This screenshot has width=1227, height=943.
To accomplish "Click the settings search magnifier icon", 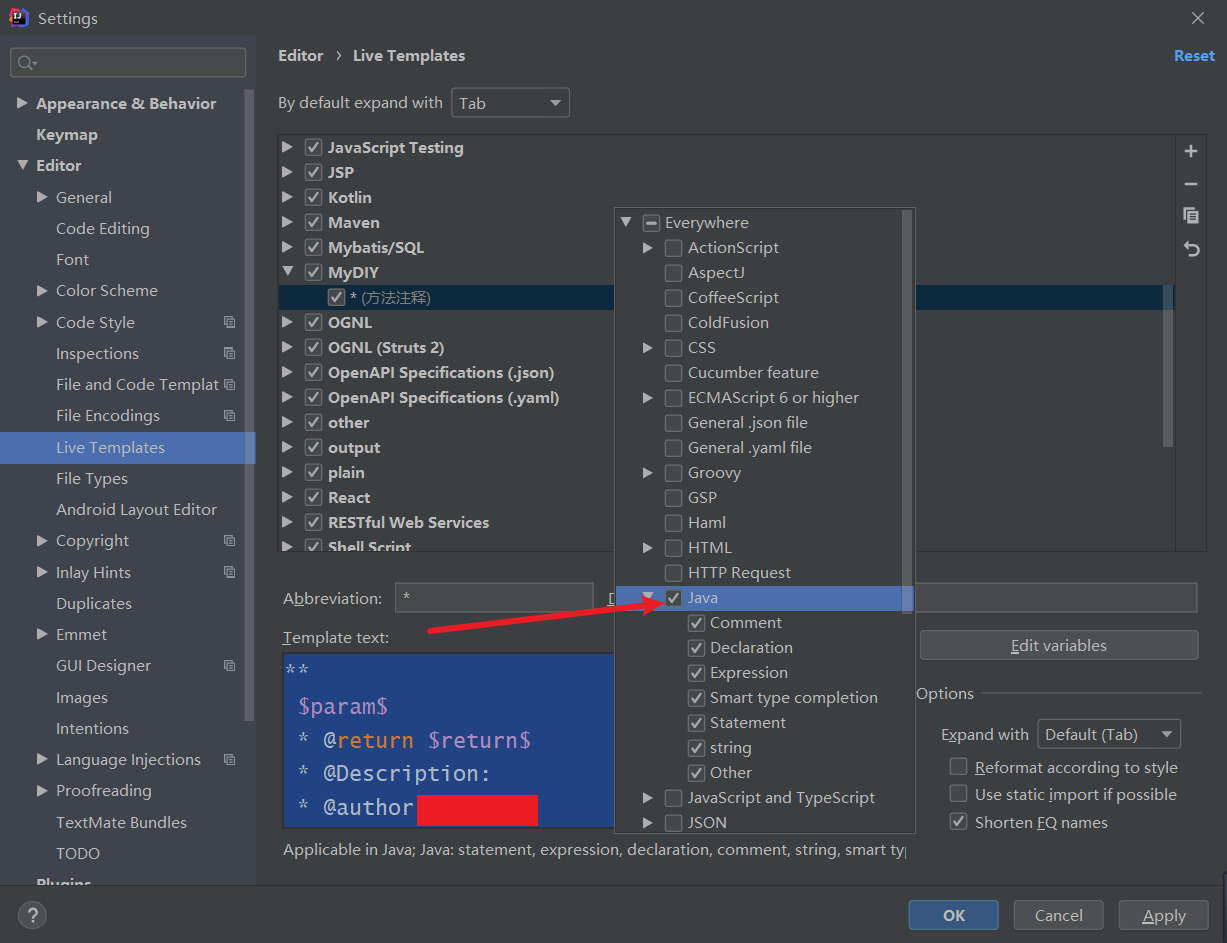I will coord(26,63).
